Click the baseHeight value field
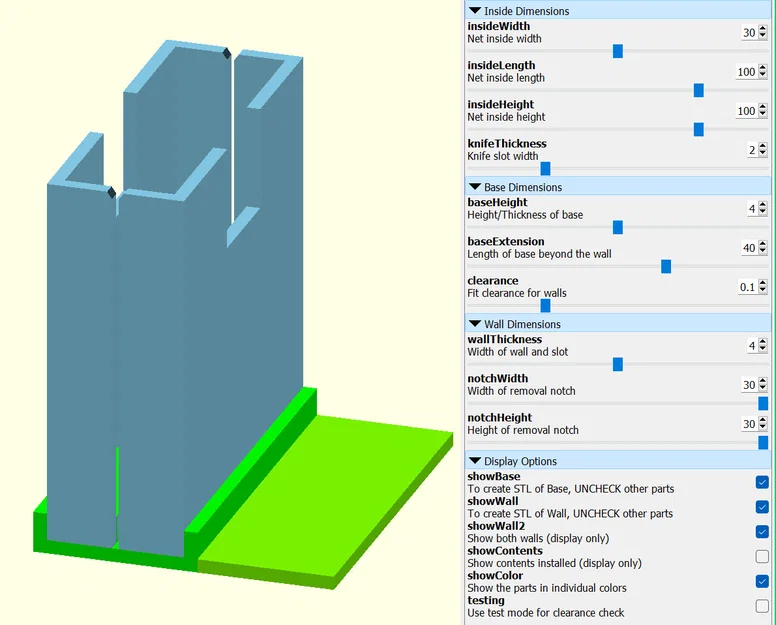 coord(752,209)
